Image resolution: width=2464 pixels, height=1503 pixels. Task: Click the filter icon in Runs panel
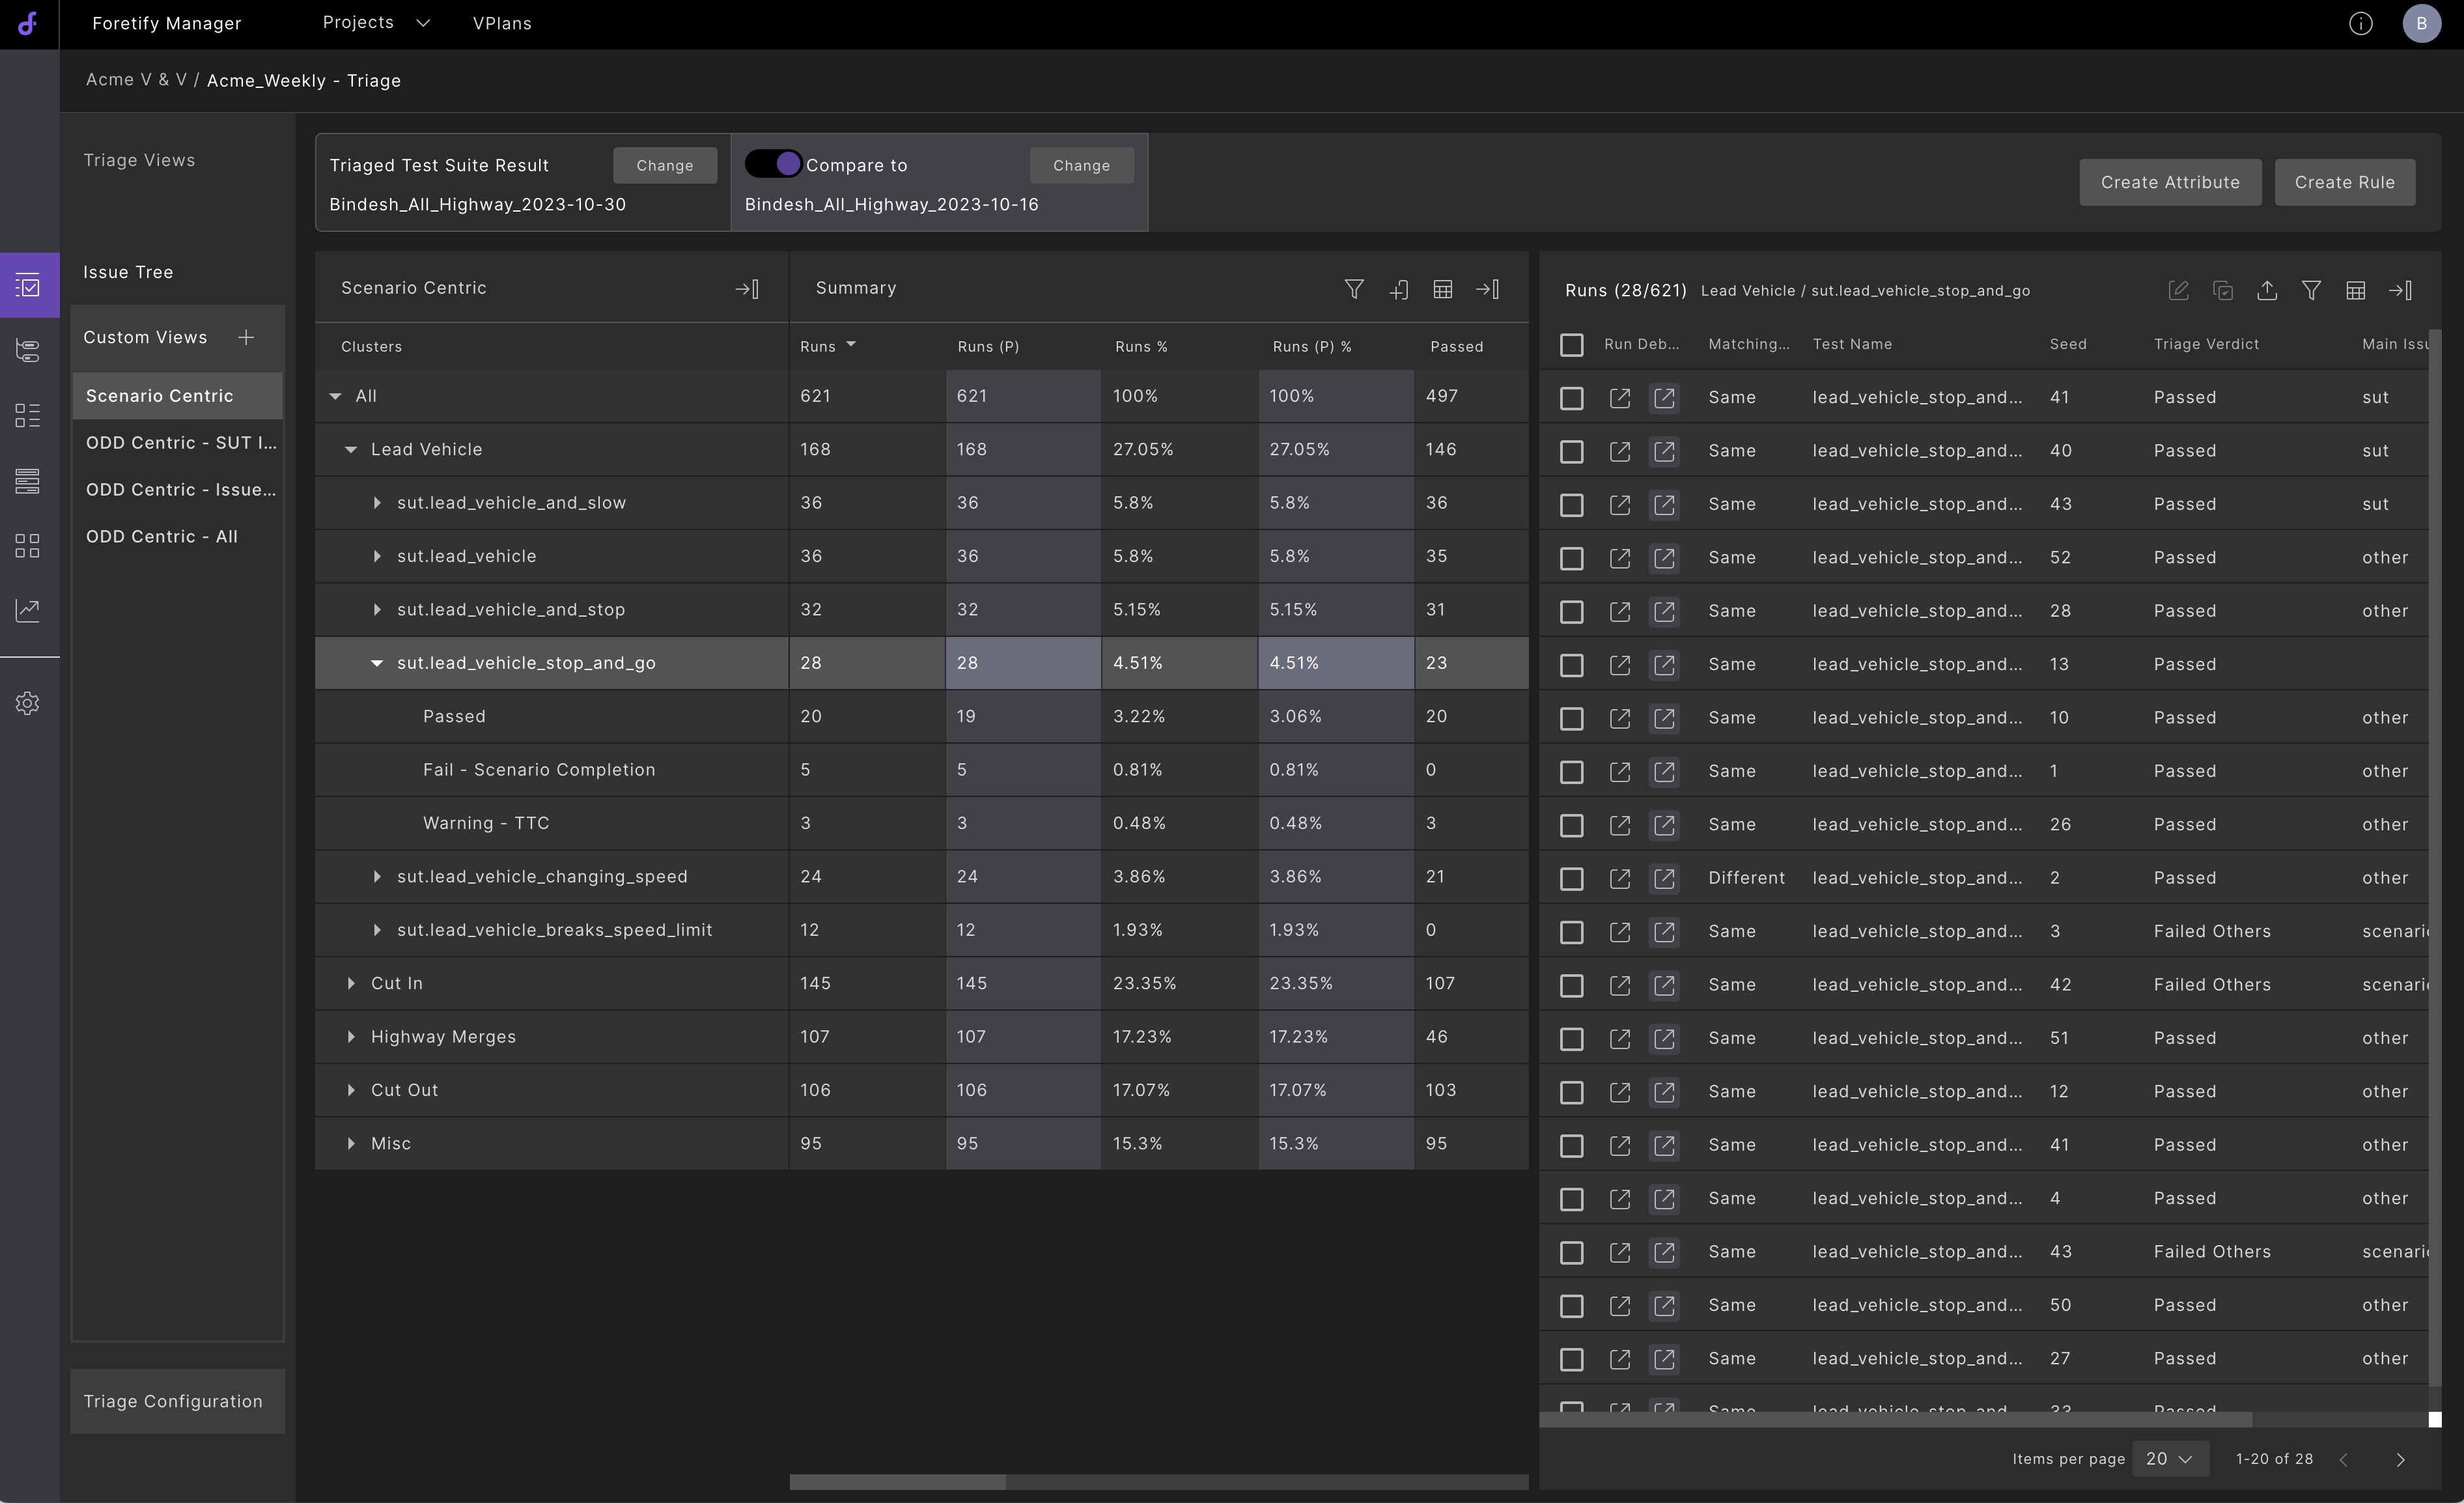[x=2311, y=291]
